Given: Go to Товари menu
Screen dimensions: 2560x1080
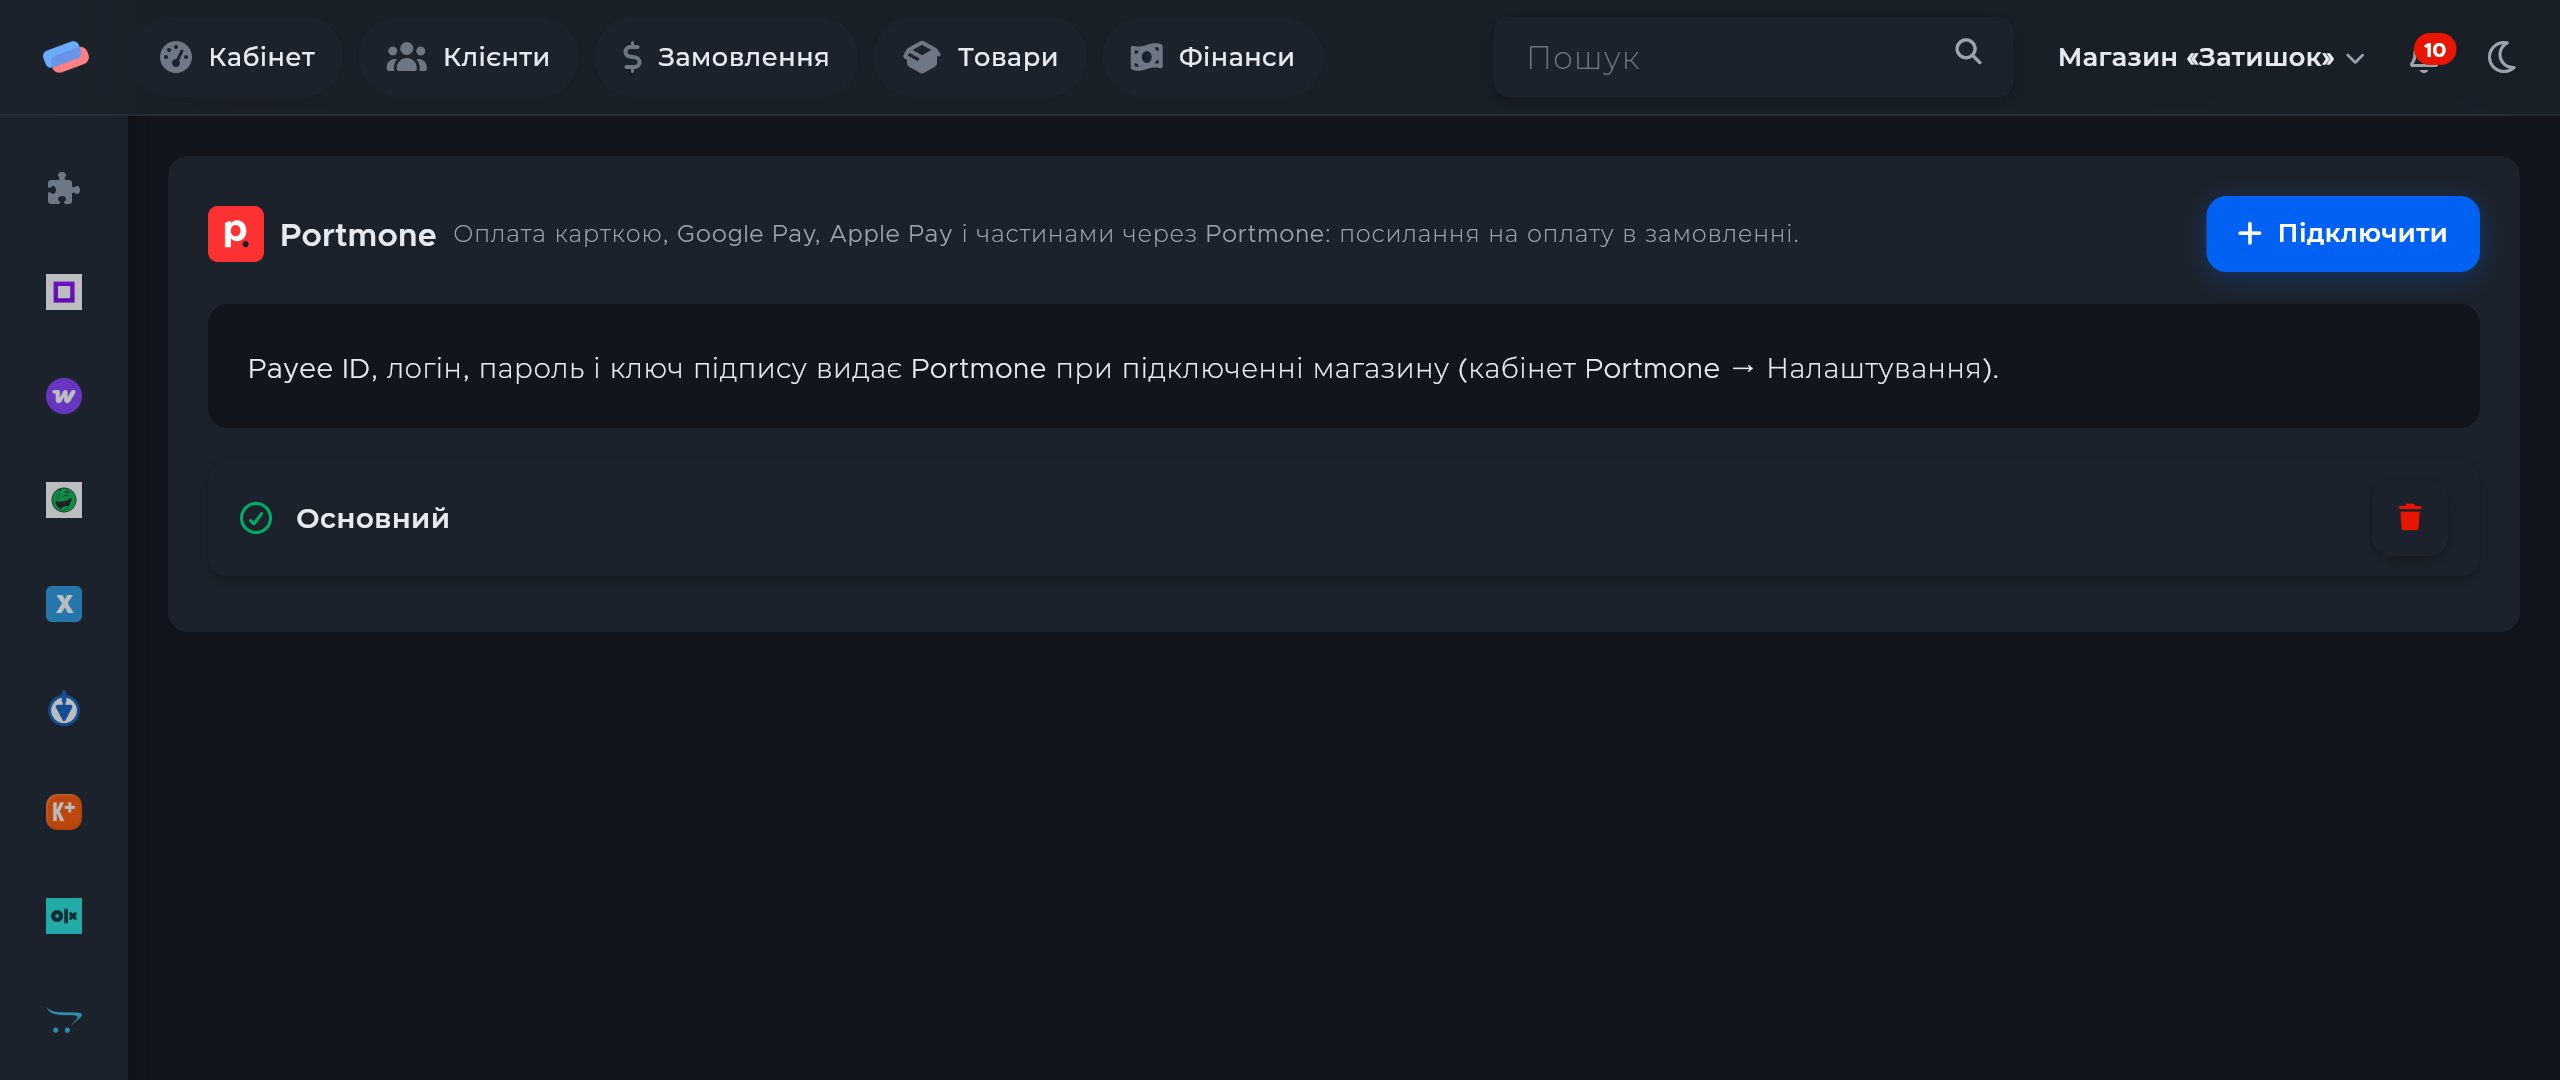Looking at the screenshot, I should (x=980, y=57).
